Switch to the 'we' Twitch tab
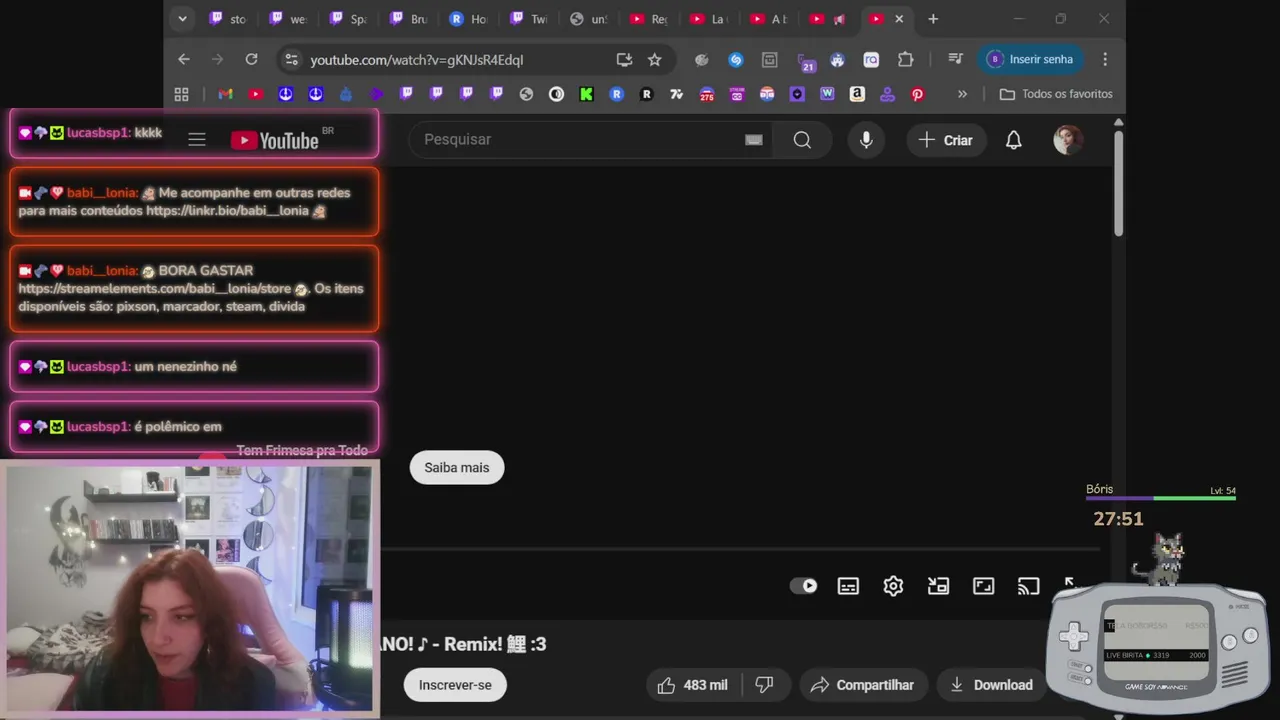Image resolution: width=1280 pixels, height=720 pixels. click(288, 19)
